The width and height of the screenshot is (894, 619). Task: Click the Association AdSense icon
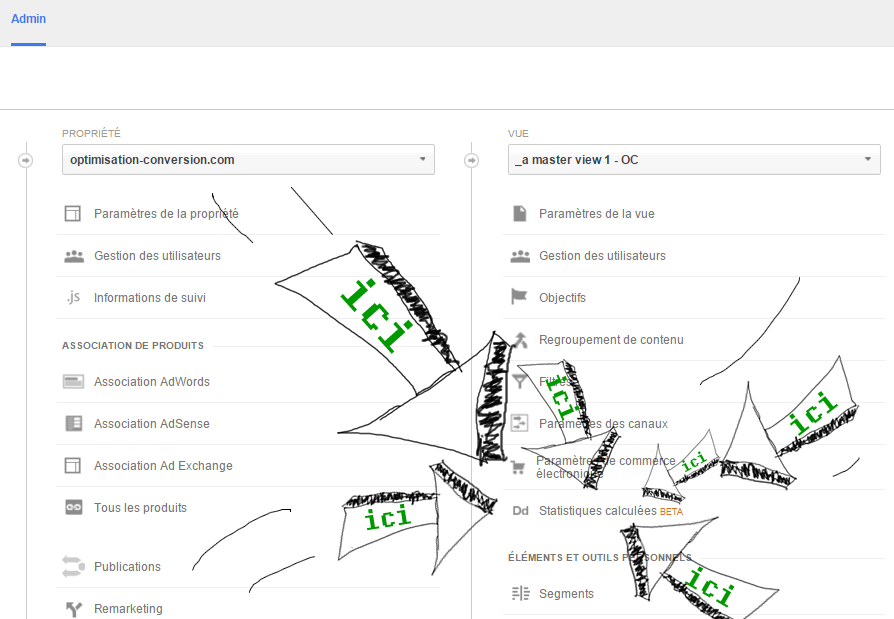tap(73, 424)
